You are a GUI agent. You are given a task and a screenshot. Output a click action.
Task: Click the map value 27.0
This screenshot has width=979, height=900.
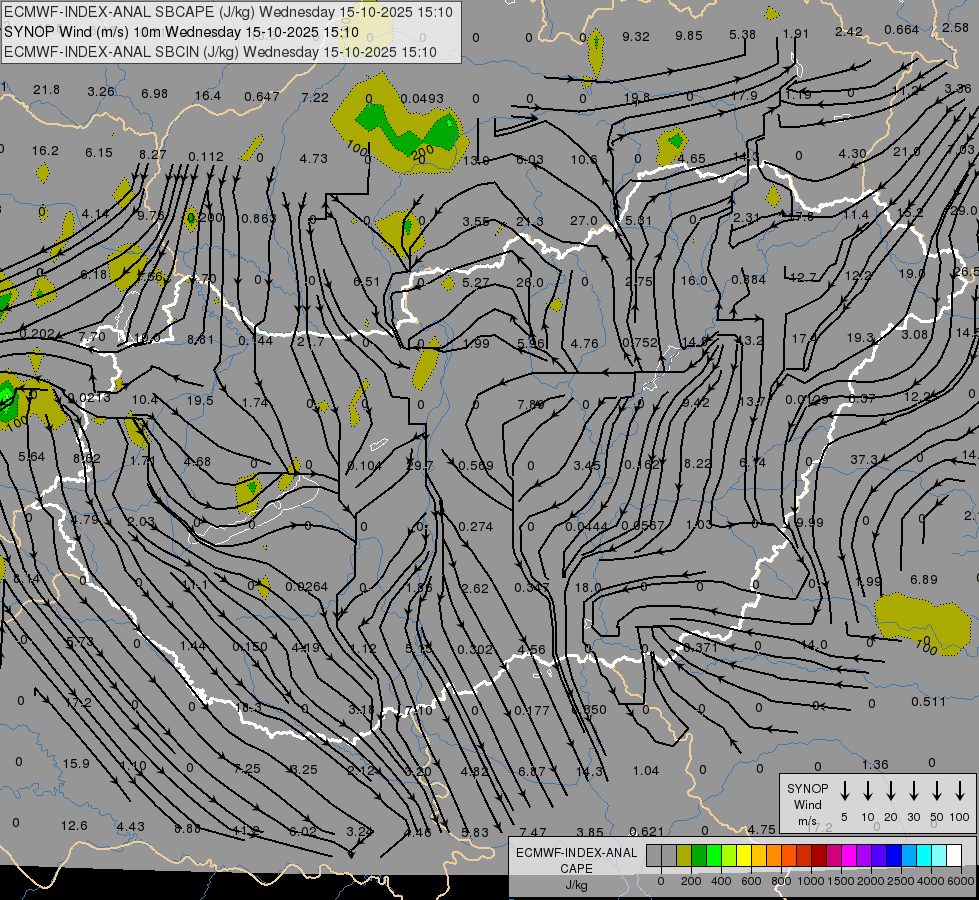584,221
